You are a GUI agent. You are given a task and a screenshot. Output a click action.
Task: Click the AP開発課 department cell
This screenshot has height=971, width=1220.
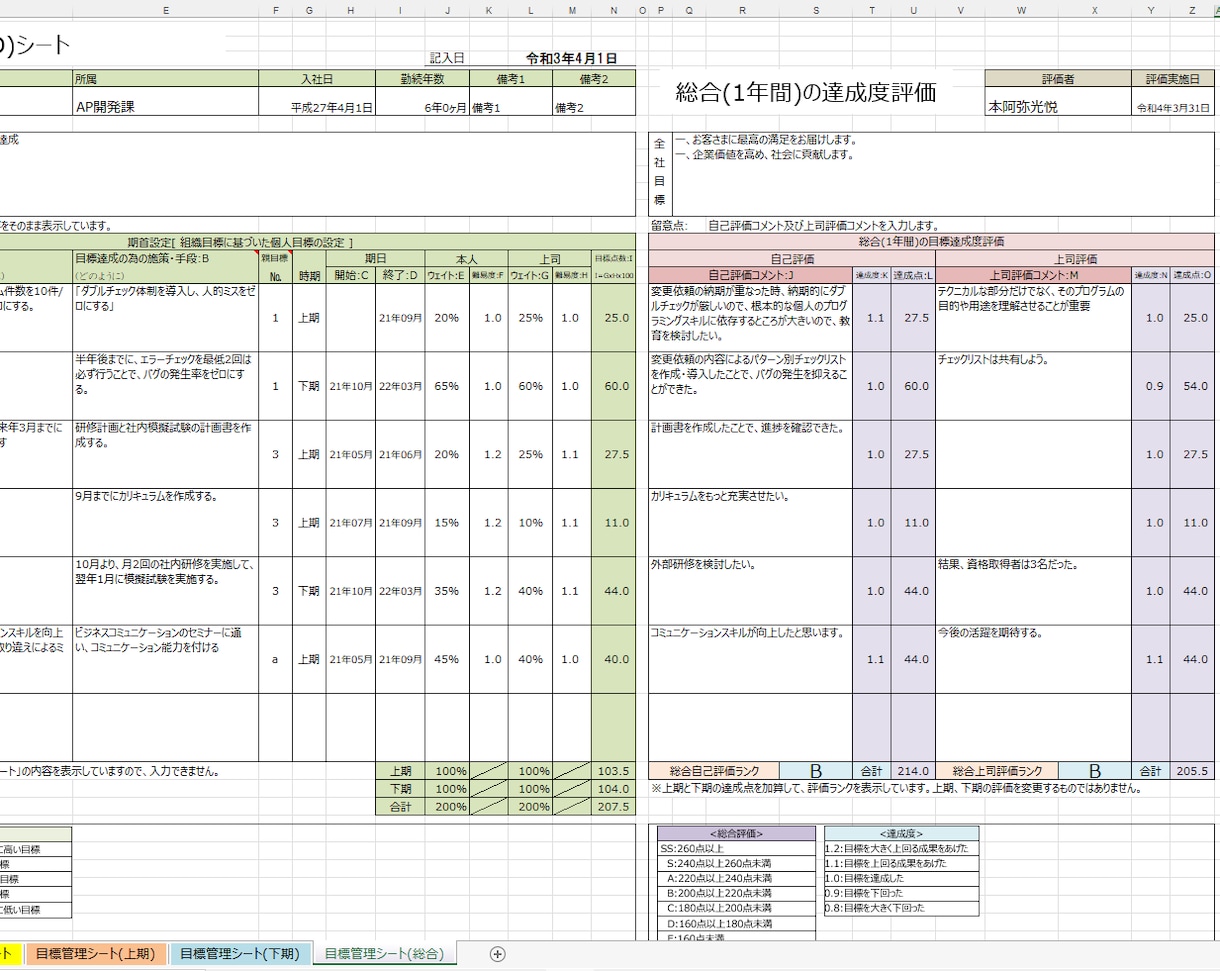coord(165,107)
